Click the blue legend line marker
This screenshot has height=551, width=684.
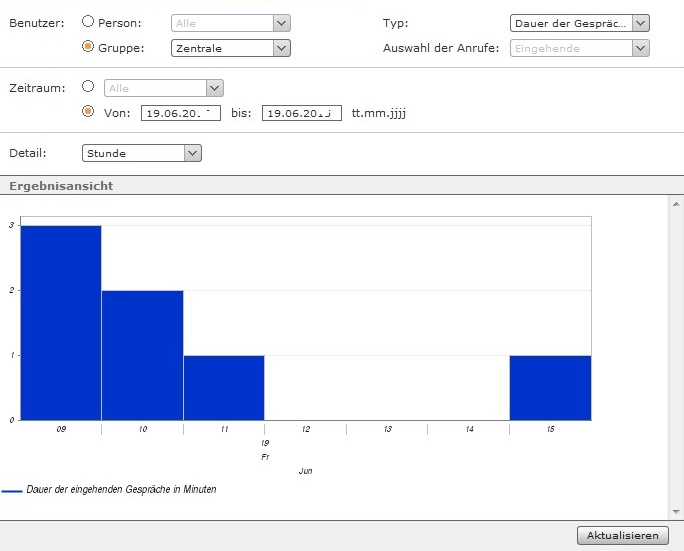coord(12,490)
